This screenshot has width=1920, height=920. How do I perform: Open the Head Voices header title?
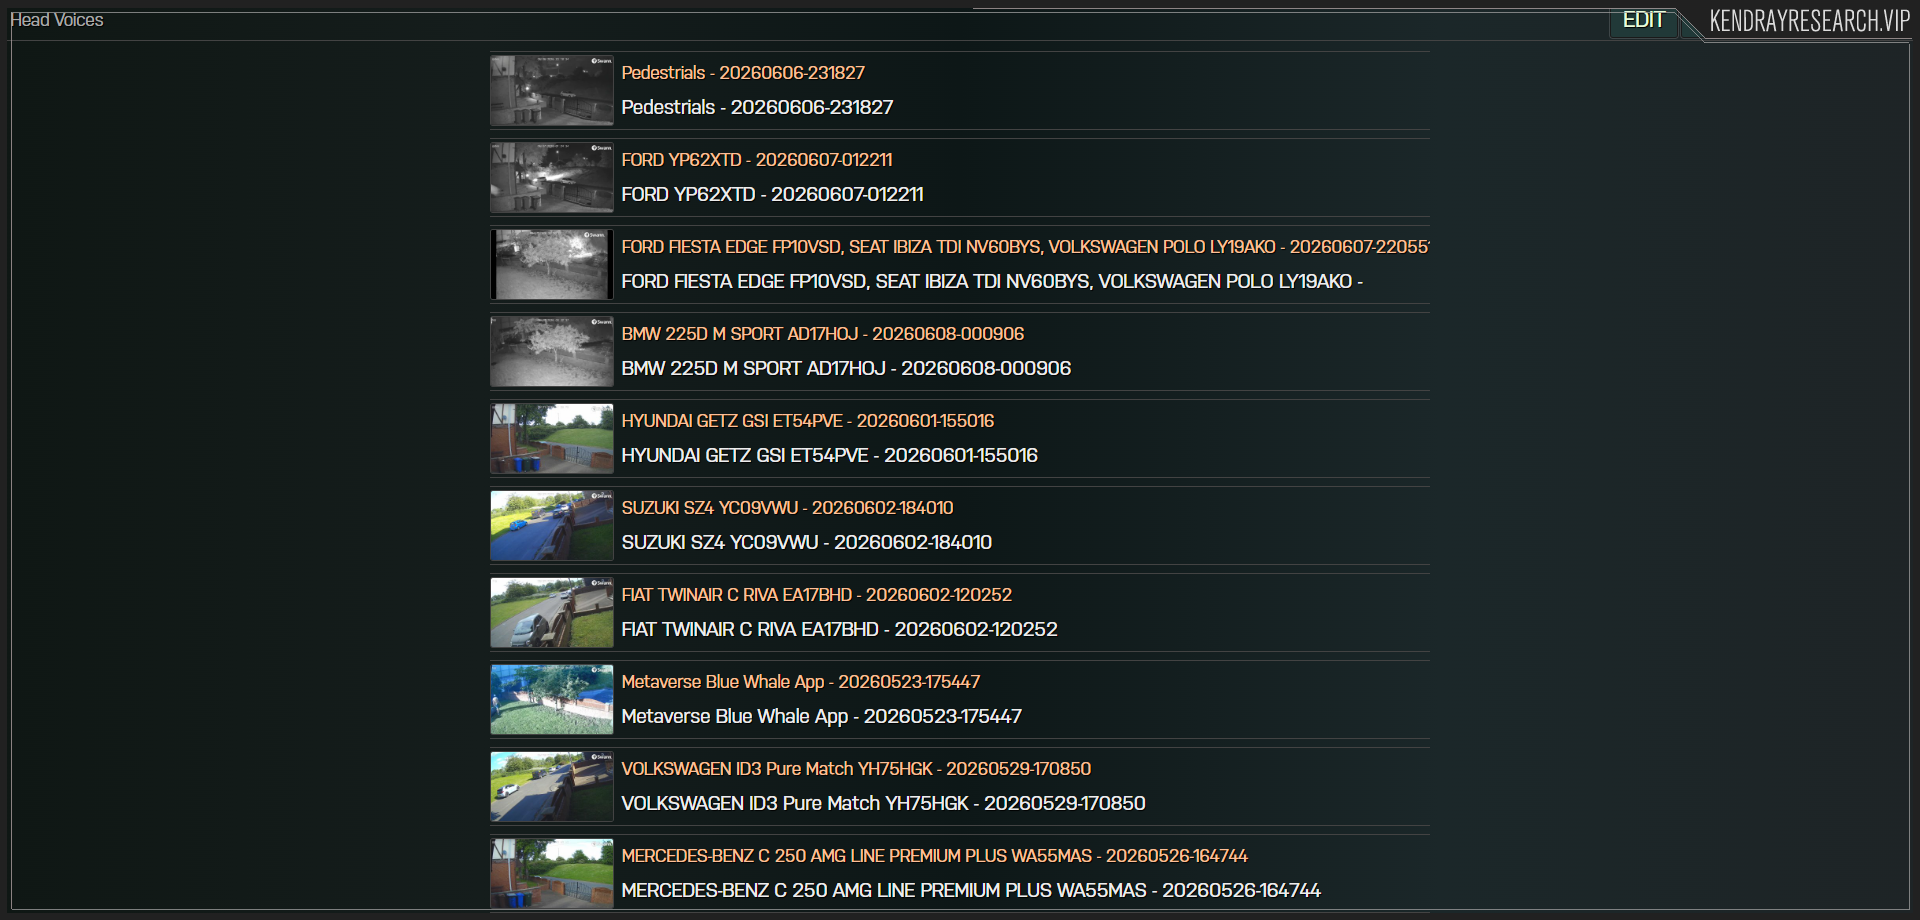pos(57,20)
